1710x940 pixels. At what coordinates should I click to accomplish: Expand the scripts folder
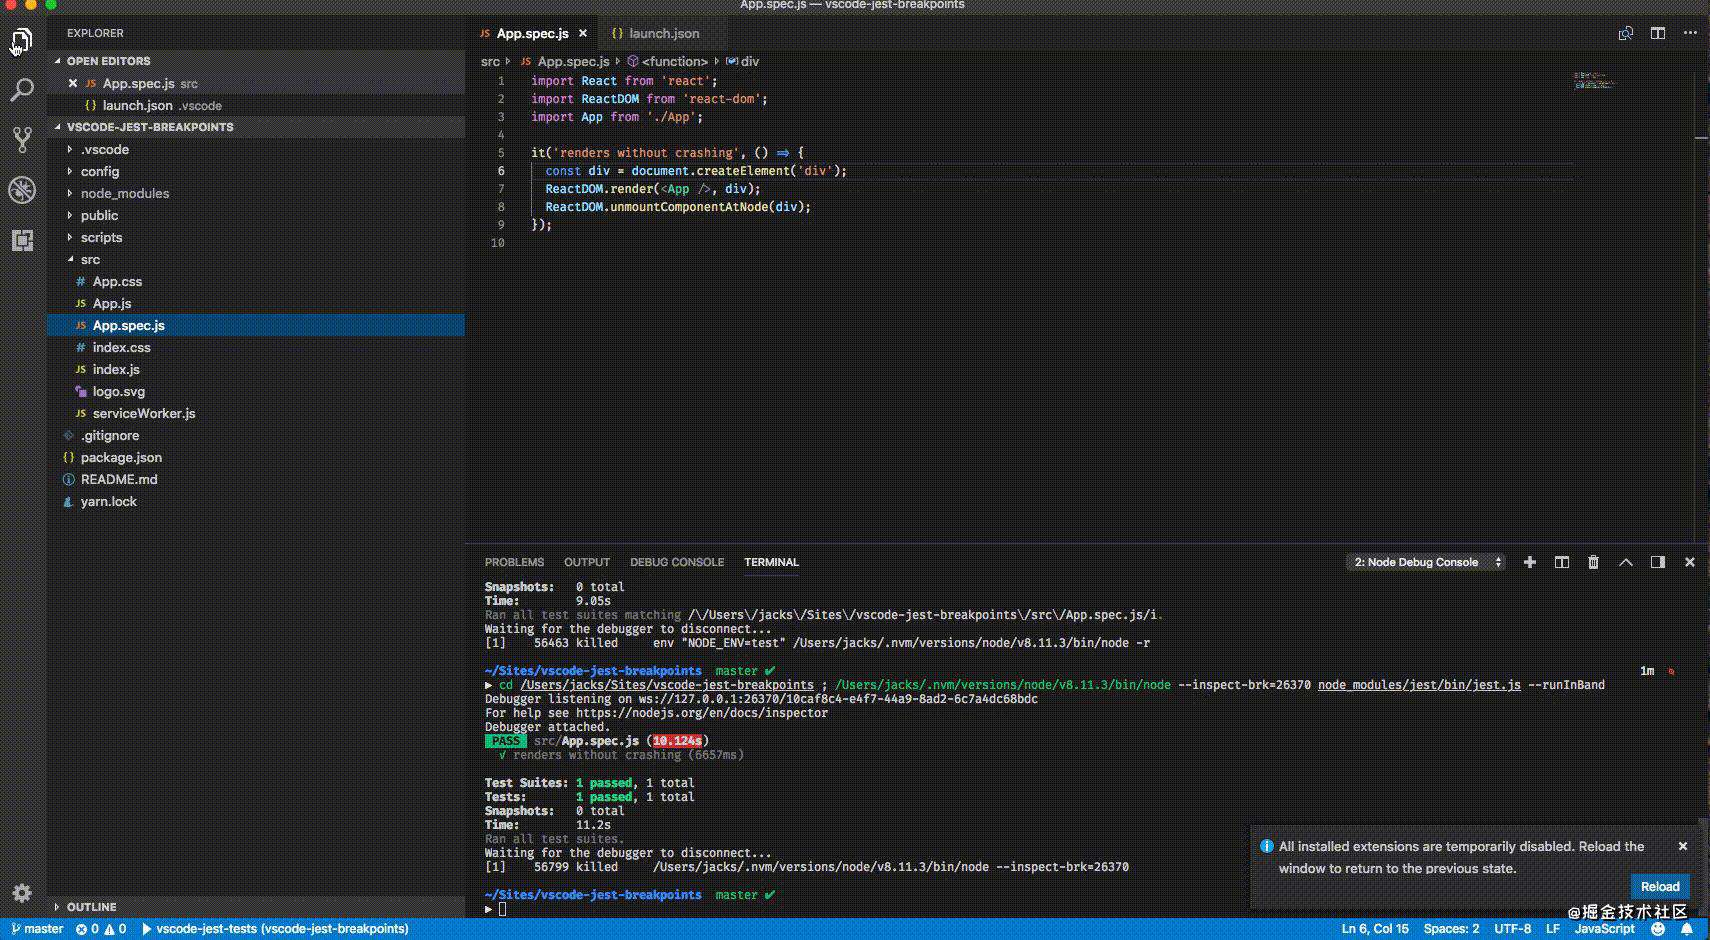click(256, 237)
